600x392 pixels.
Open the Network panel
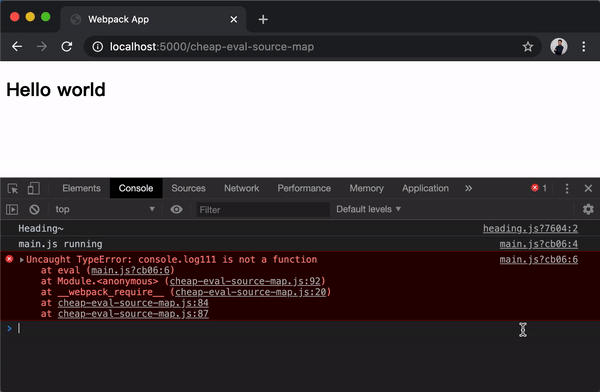tap(241, 188)
